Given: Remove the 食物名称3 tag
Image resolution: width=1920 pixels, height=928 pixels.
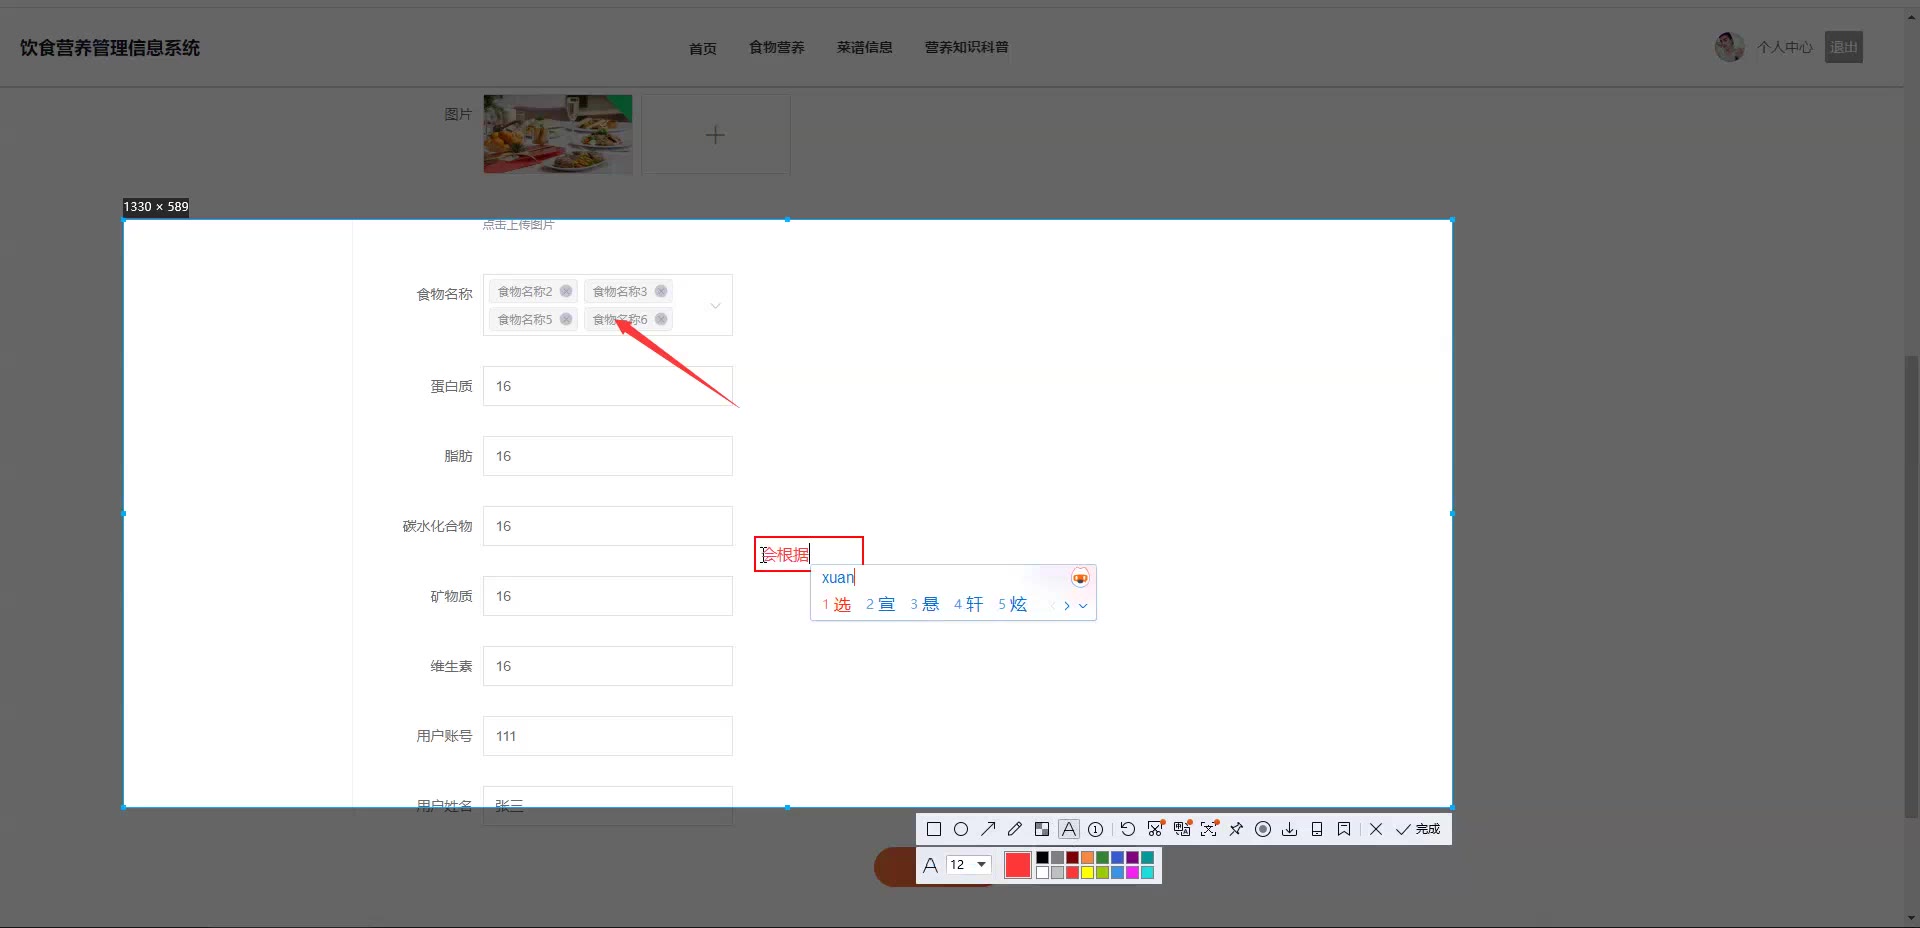Looking at the screenshot, I should [661, 291].
